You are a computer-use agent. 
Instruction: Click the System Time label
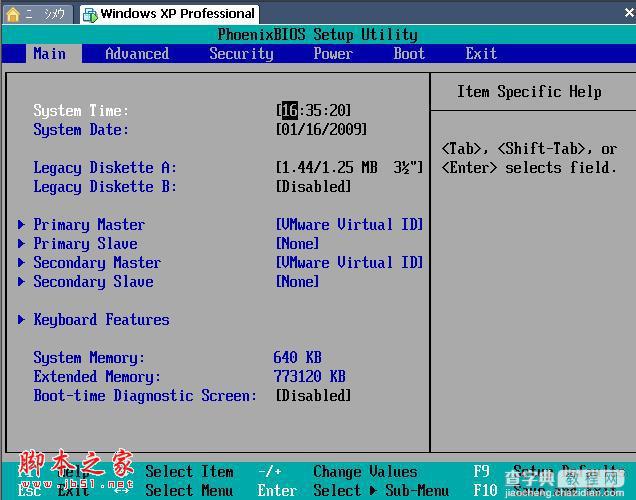coord(81,111)
